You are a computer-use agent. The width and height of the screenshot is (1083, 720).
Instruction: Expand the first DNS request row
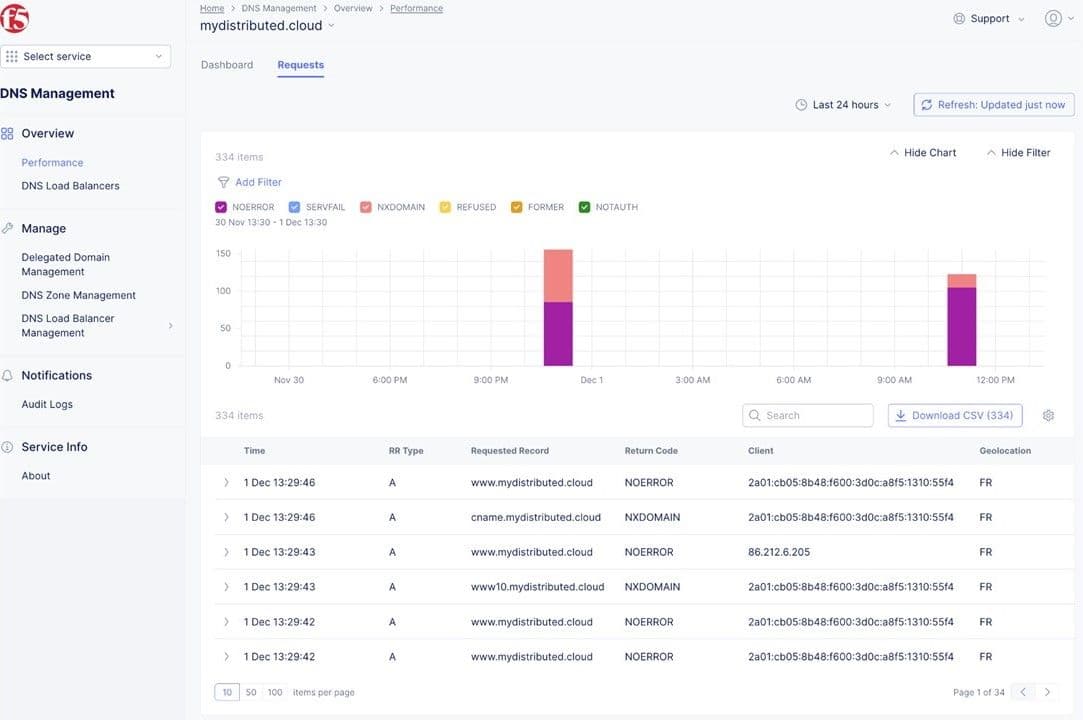(225, 480)
